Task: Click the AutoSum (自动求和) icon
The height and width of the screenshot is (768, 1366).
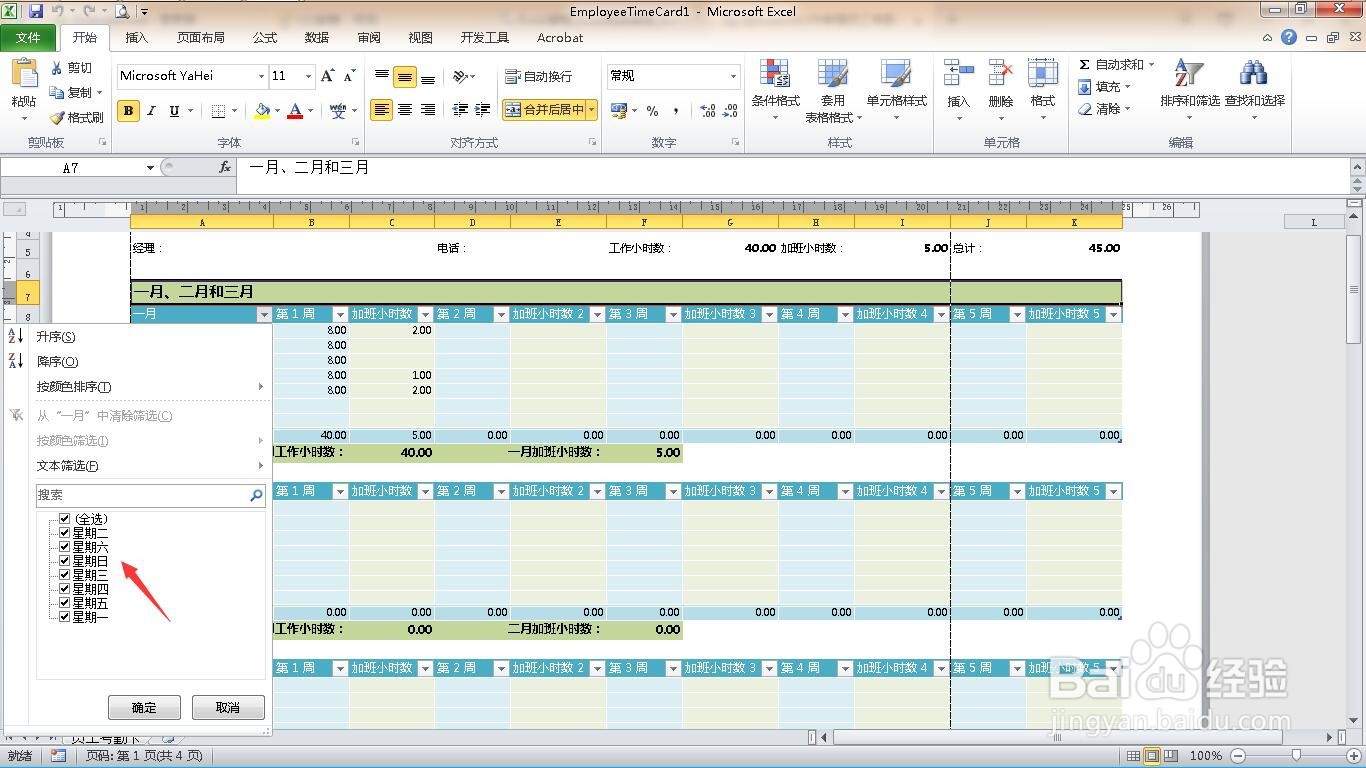Action: click(x=1085, y=64)
